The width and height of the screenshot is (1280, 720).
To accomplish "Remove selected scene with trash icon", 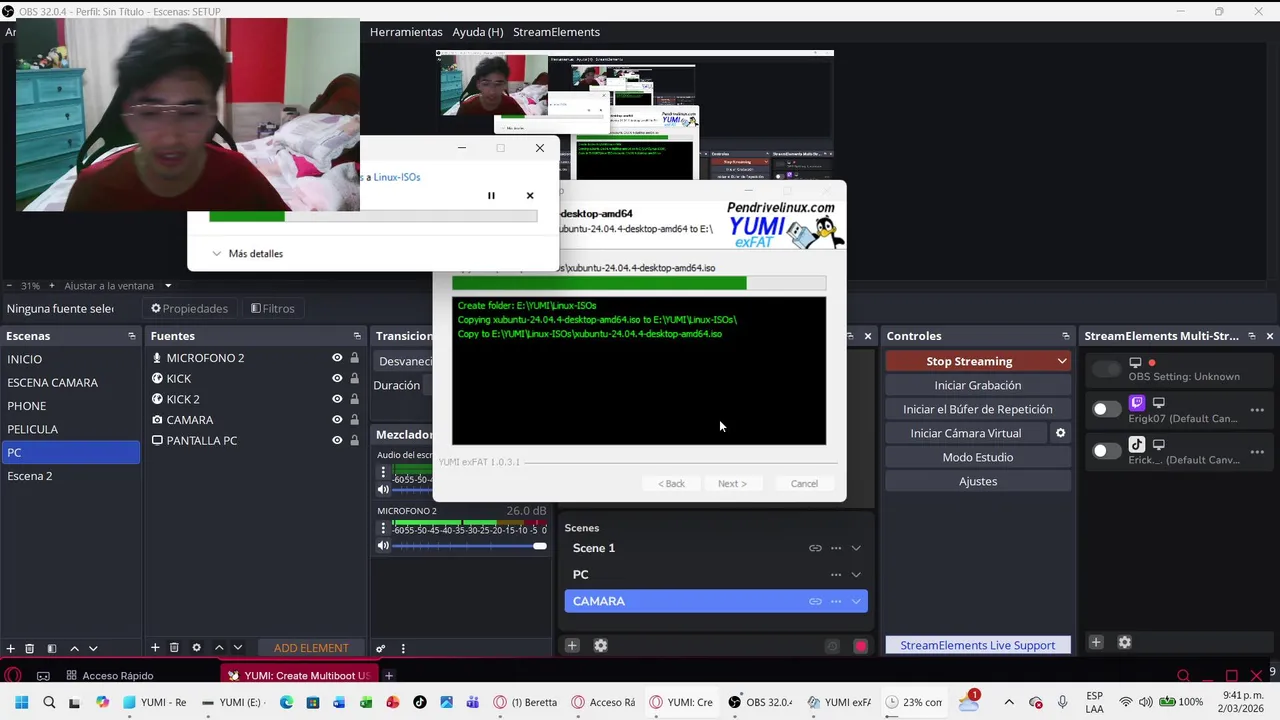I will tap(30, 648).
